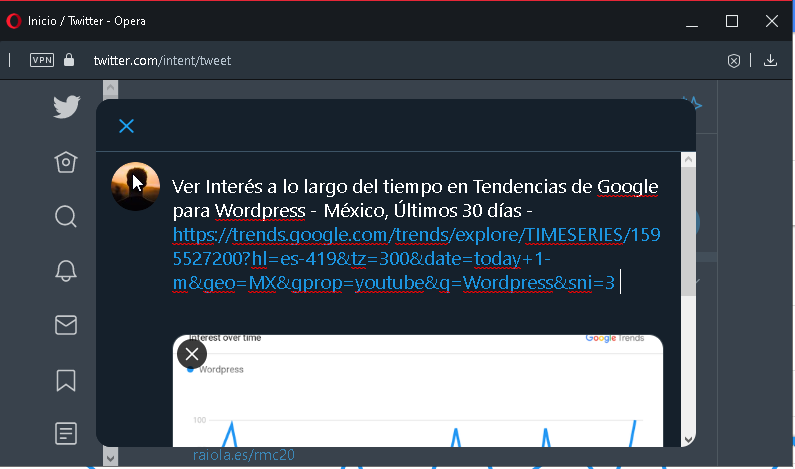Click the address bar URL twitter.com/intent/tweet
Image resolution: width=795 pixels, height=469 pixels.
pos(162,60)
